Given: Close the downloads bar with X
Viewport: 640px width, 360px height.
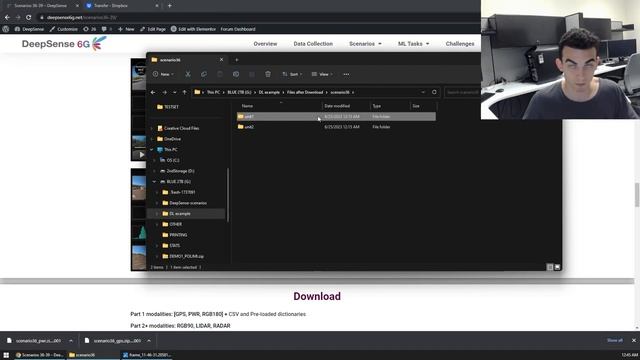Looking at the screenshot, I should coord(633,340).
